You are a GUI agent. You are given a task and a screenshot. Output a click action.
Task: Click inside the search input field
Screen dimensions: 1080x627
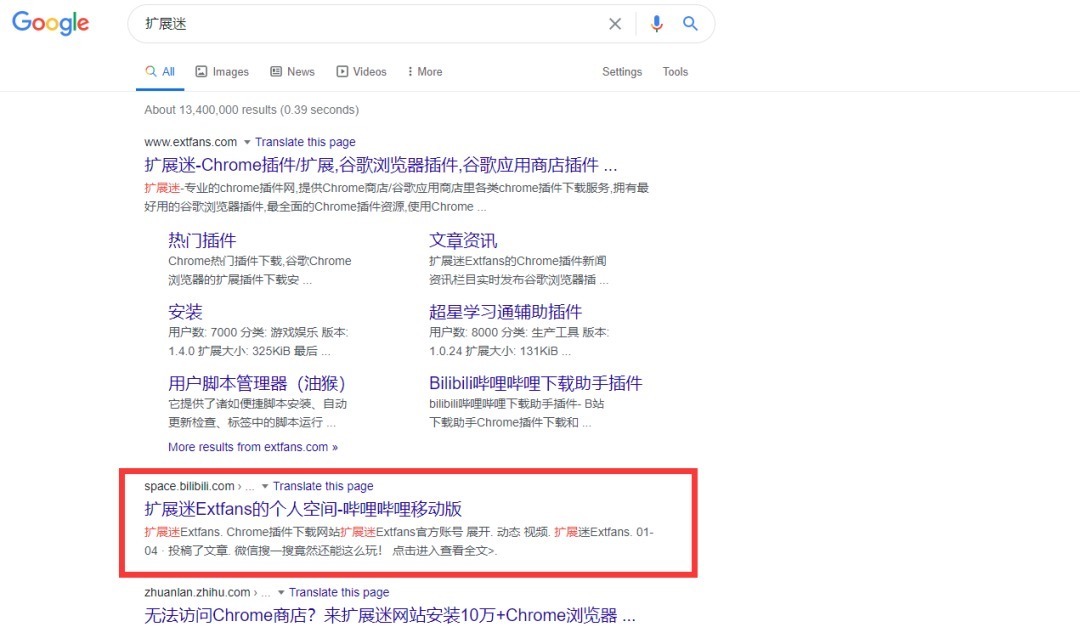tap(370, 24)
